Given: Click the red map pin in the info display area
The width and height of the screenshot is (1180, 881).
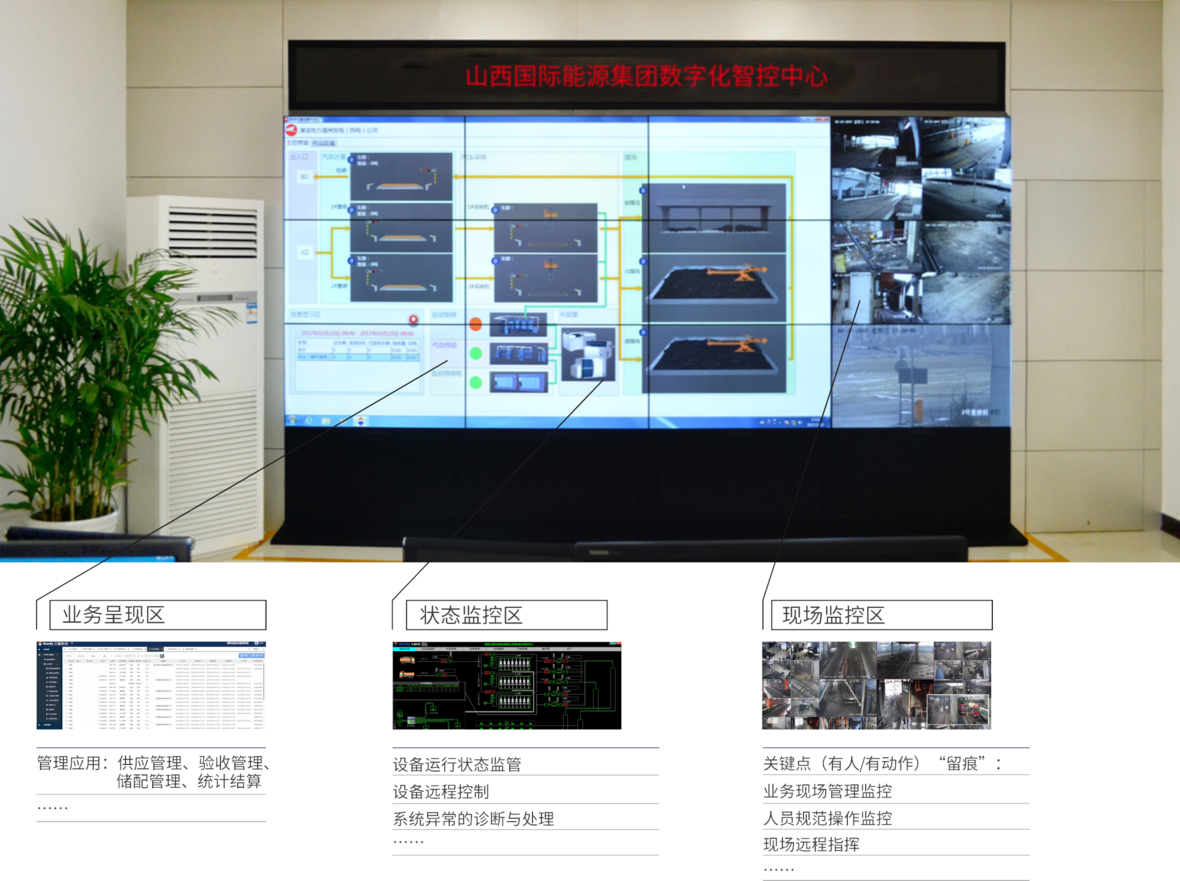Looking at the screenshot, I should [x=413, y=320].
